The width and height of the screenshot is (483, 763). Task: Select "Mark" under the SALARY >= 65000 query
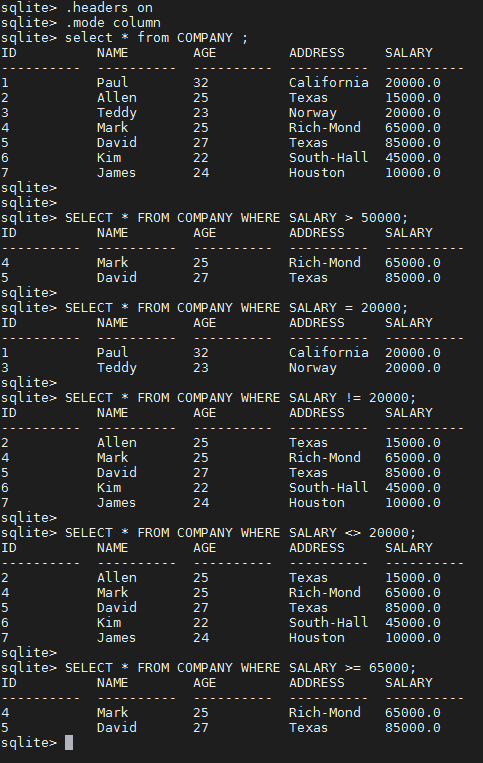112,713
